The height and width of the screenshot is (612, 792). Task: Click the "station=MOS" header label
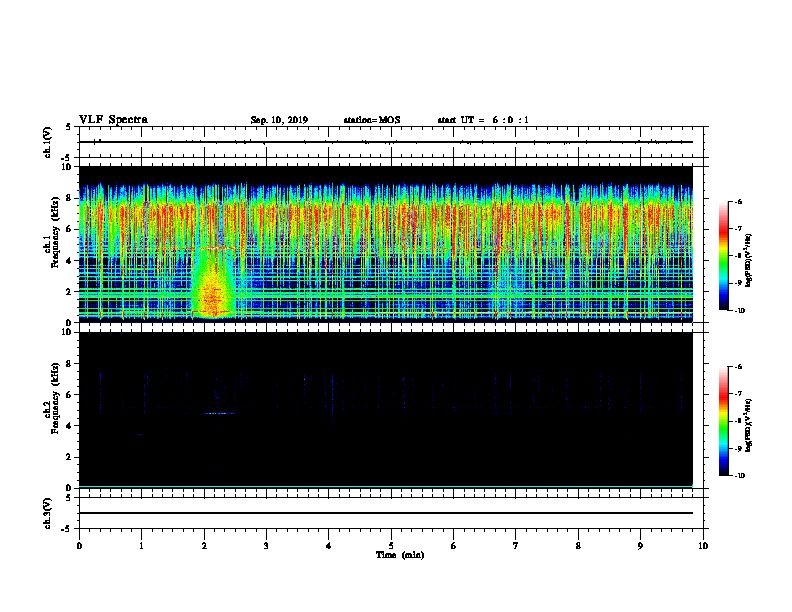pos(372,120)
